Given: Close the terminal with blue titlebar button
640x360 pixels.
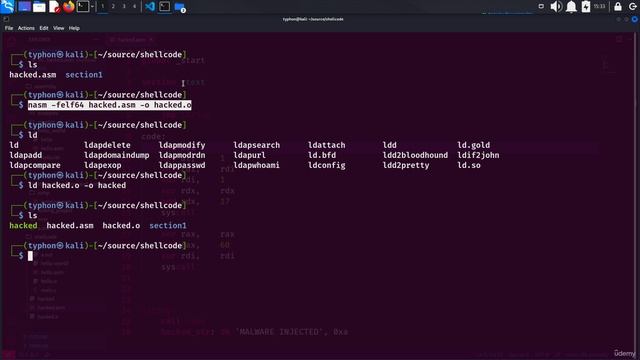Looking at the screenshot, I should coord(635,19).
